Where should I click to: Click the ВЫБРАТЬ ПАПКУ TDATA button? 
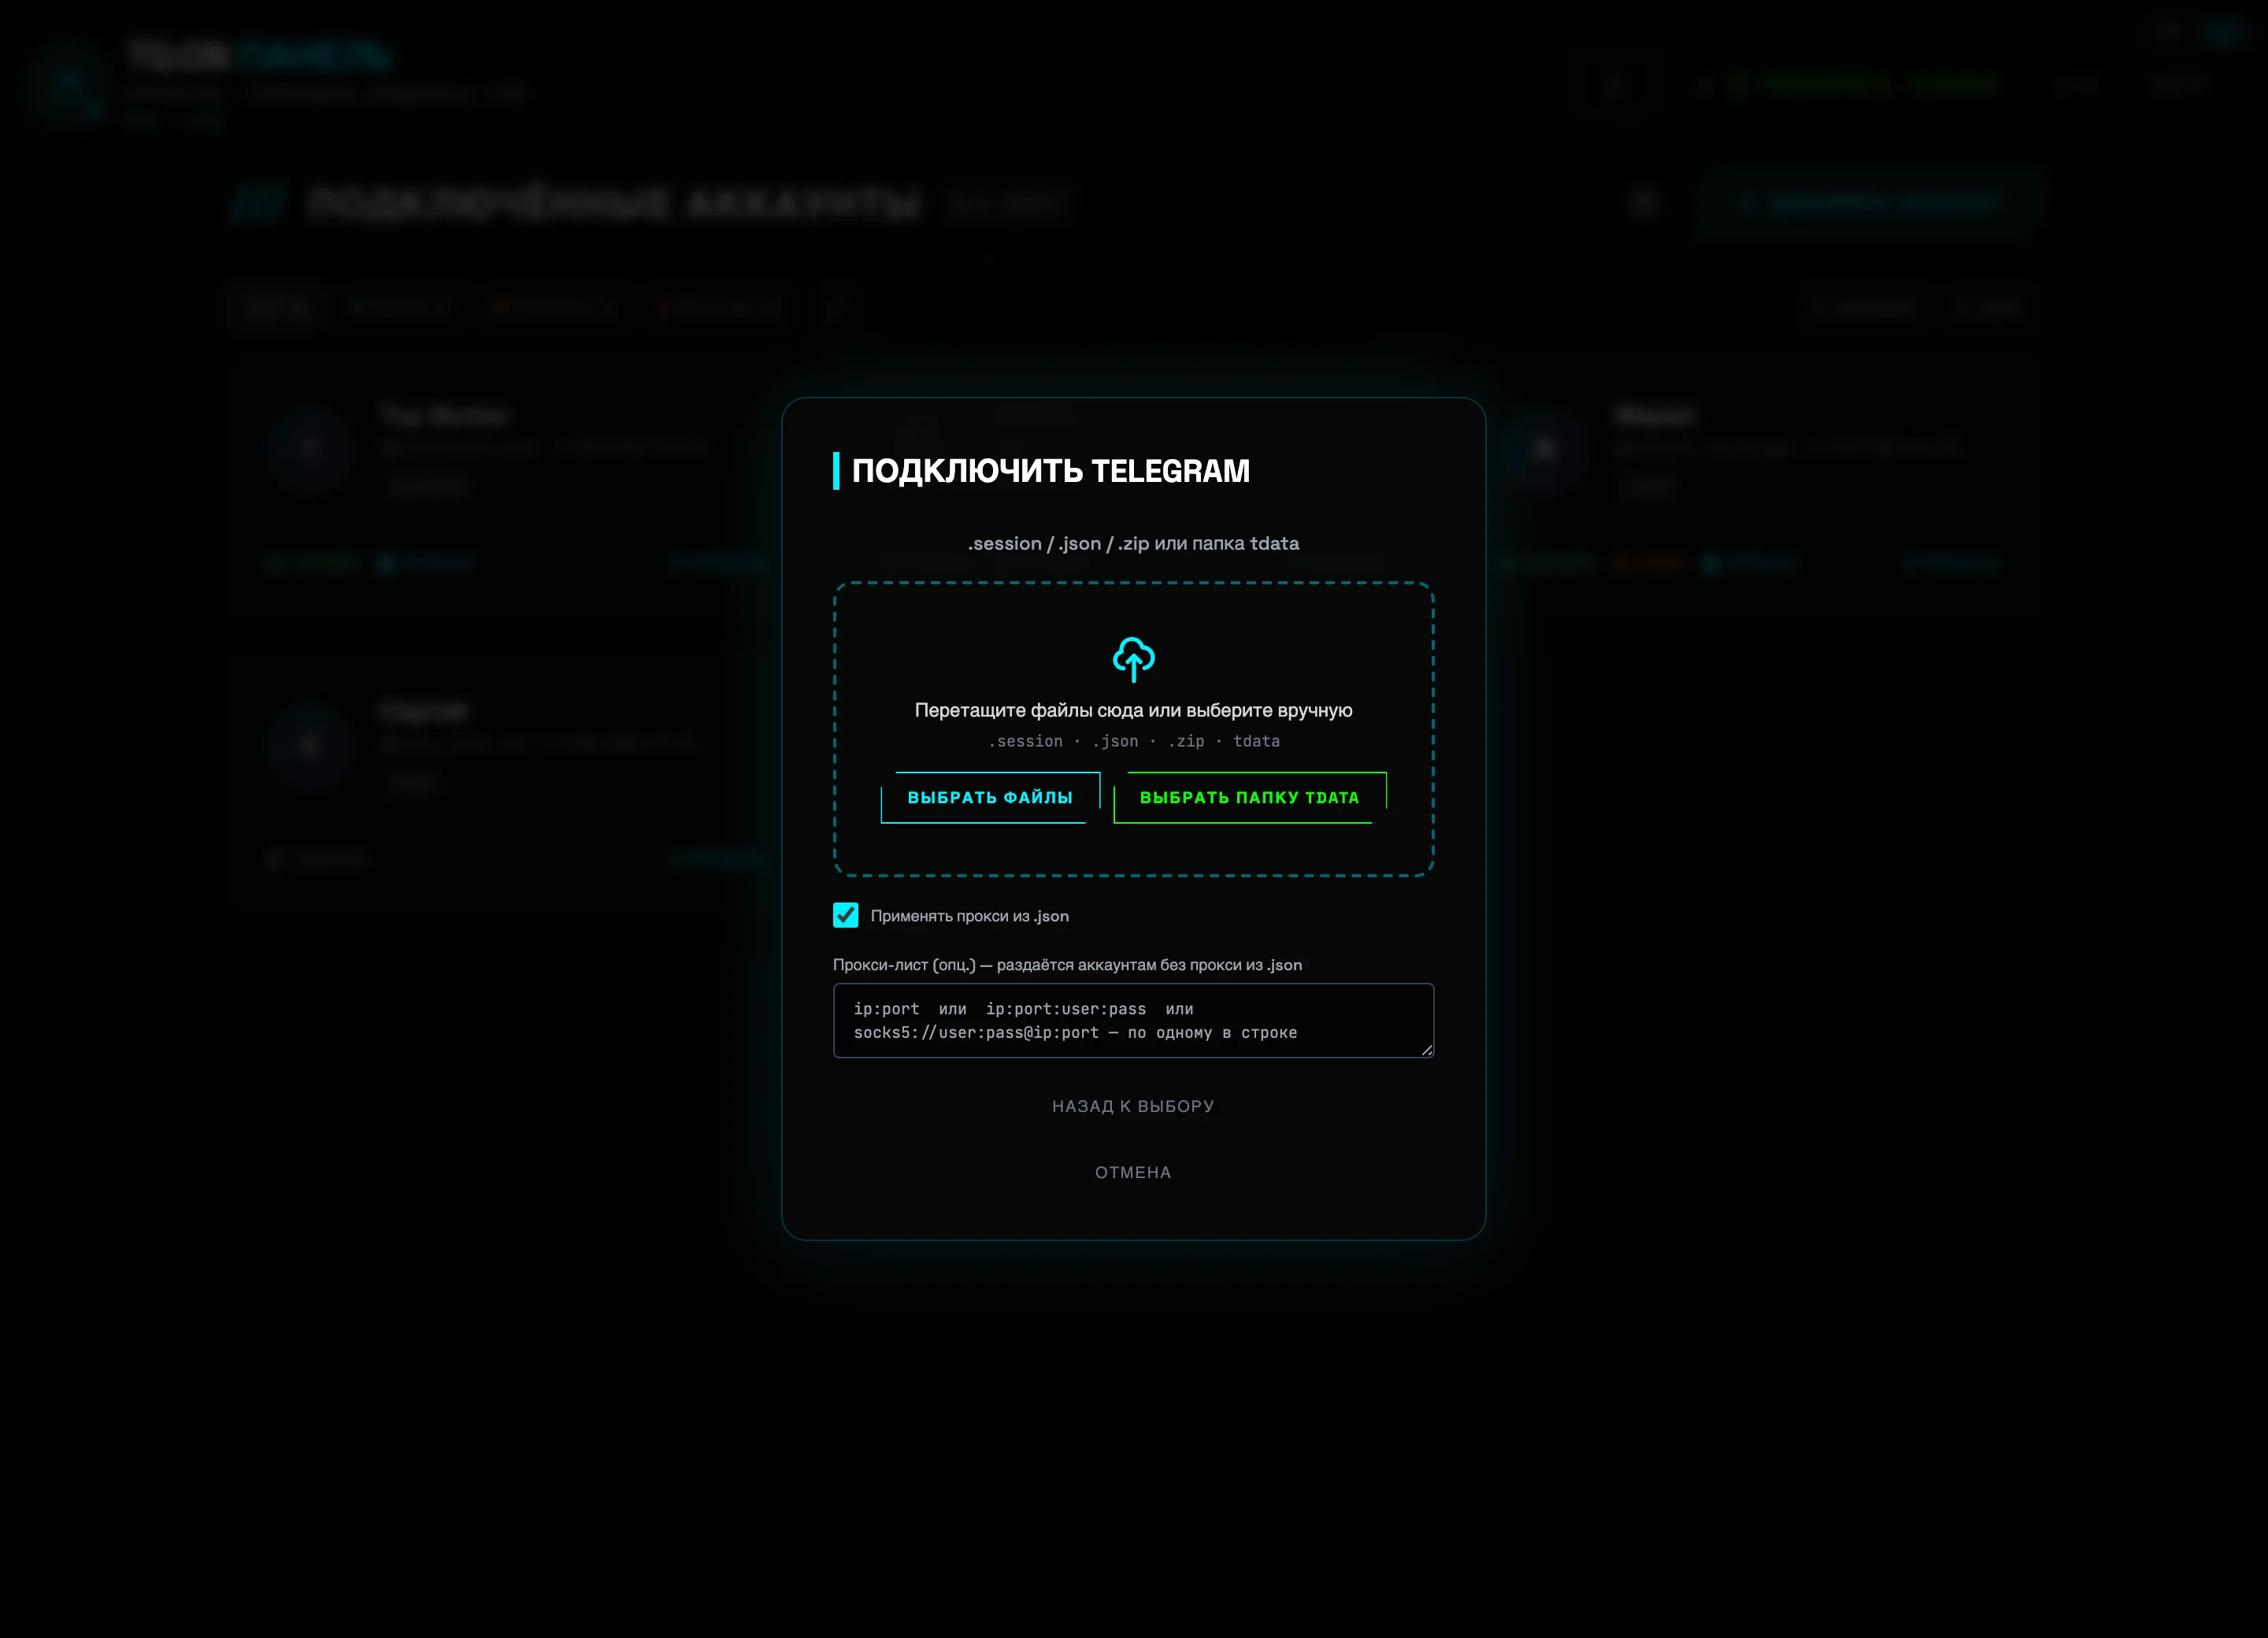coord(1250,797)
